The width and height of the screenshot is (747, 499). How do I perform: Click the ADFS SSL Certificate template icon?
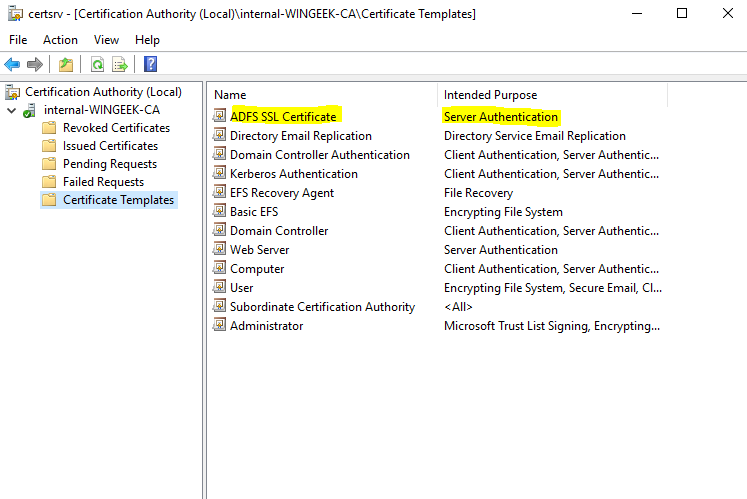pyautogui.click(x=220, y=117)
